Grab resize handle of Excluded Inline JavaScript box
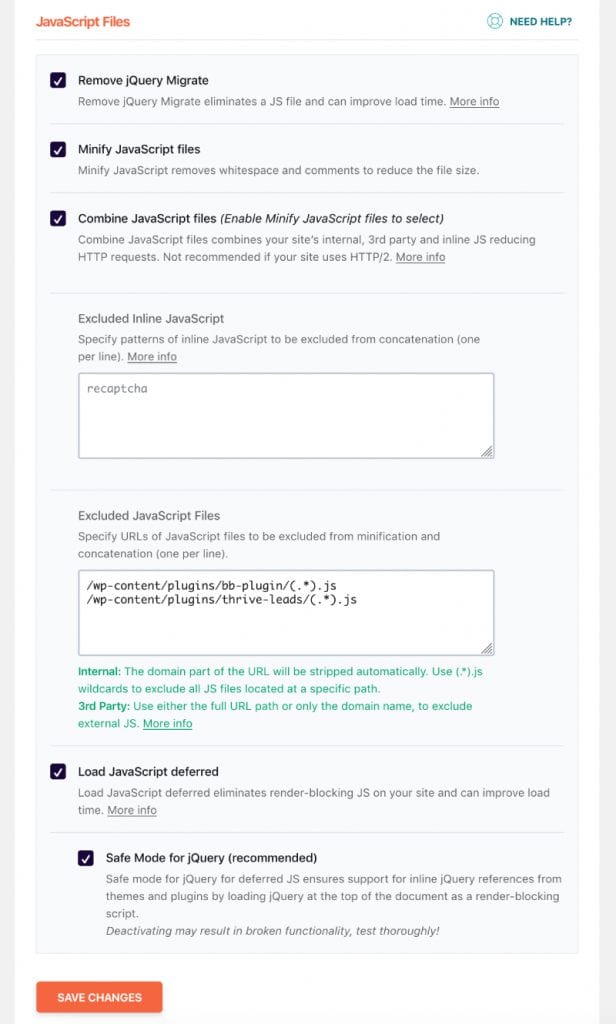616x1024 pixels. click(486, 451)
